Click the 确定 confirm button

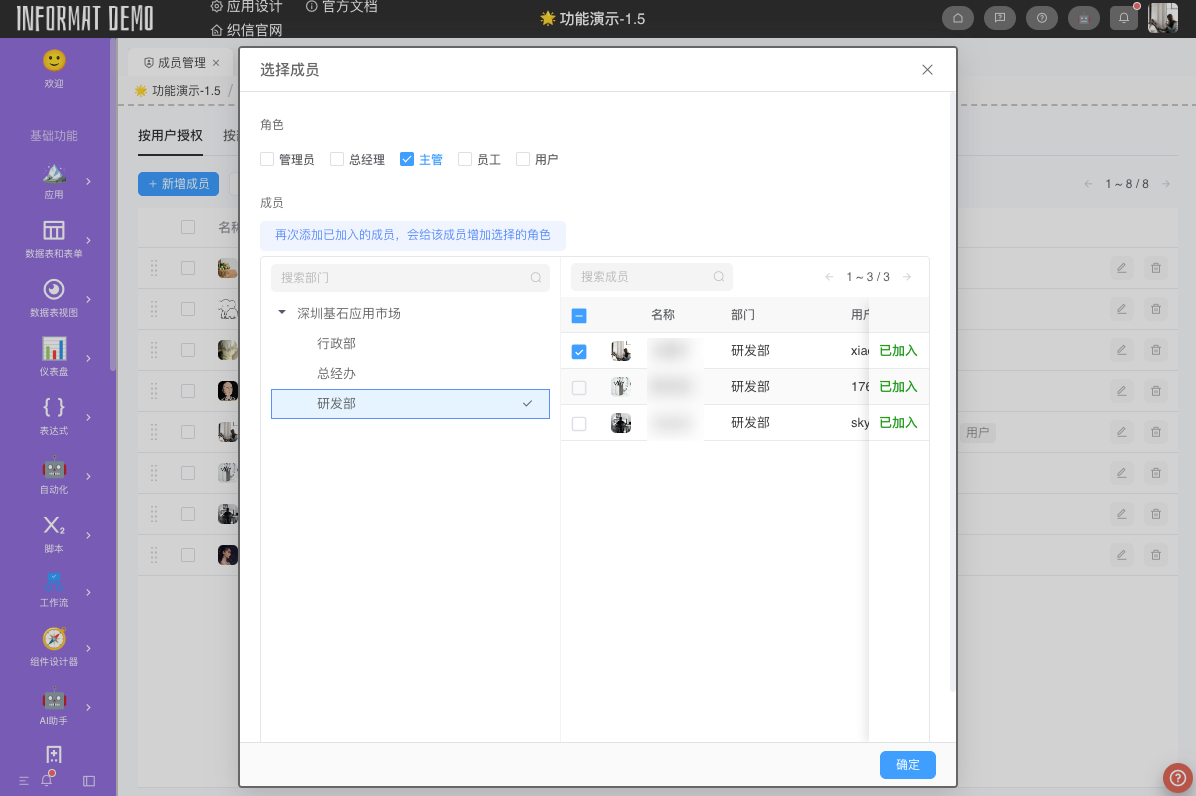click(x=907, y=764)
